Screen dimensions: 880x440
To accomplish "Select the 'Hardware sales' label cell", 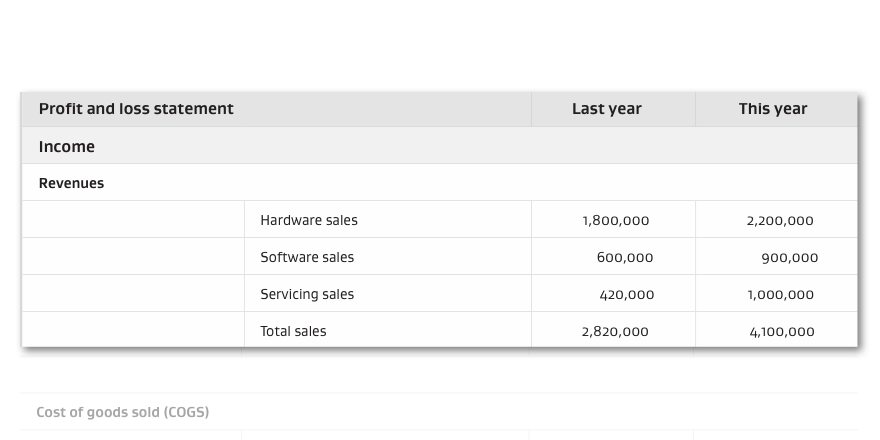I will 309,220.
